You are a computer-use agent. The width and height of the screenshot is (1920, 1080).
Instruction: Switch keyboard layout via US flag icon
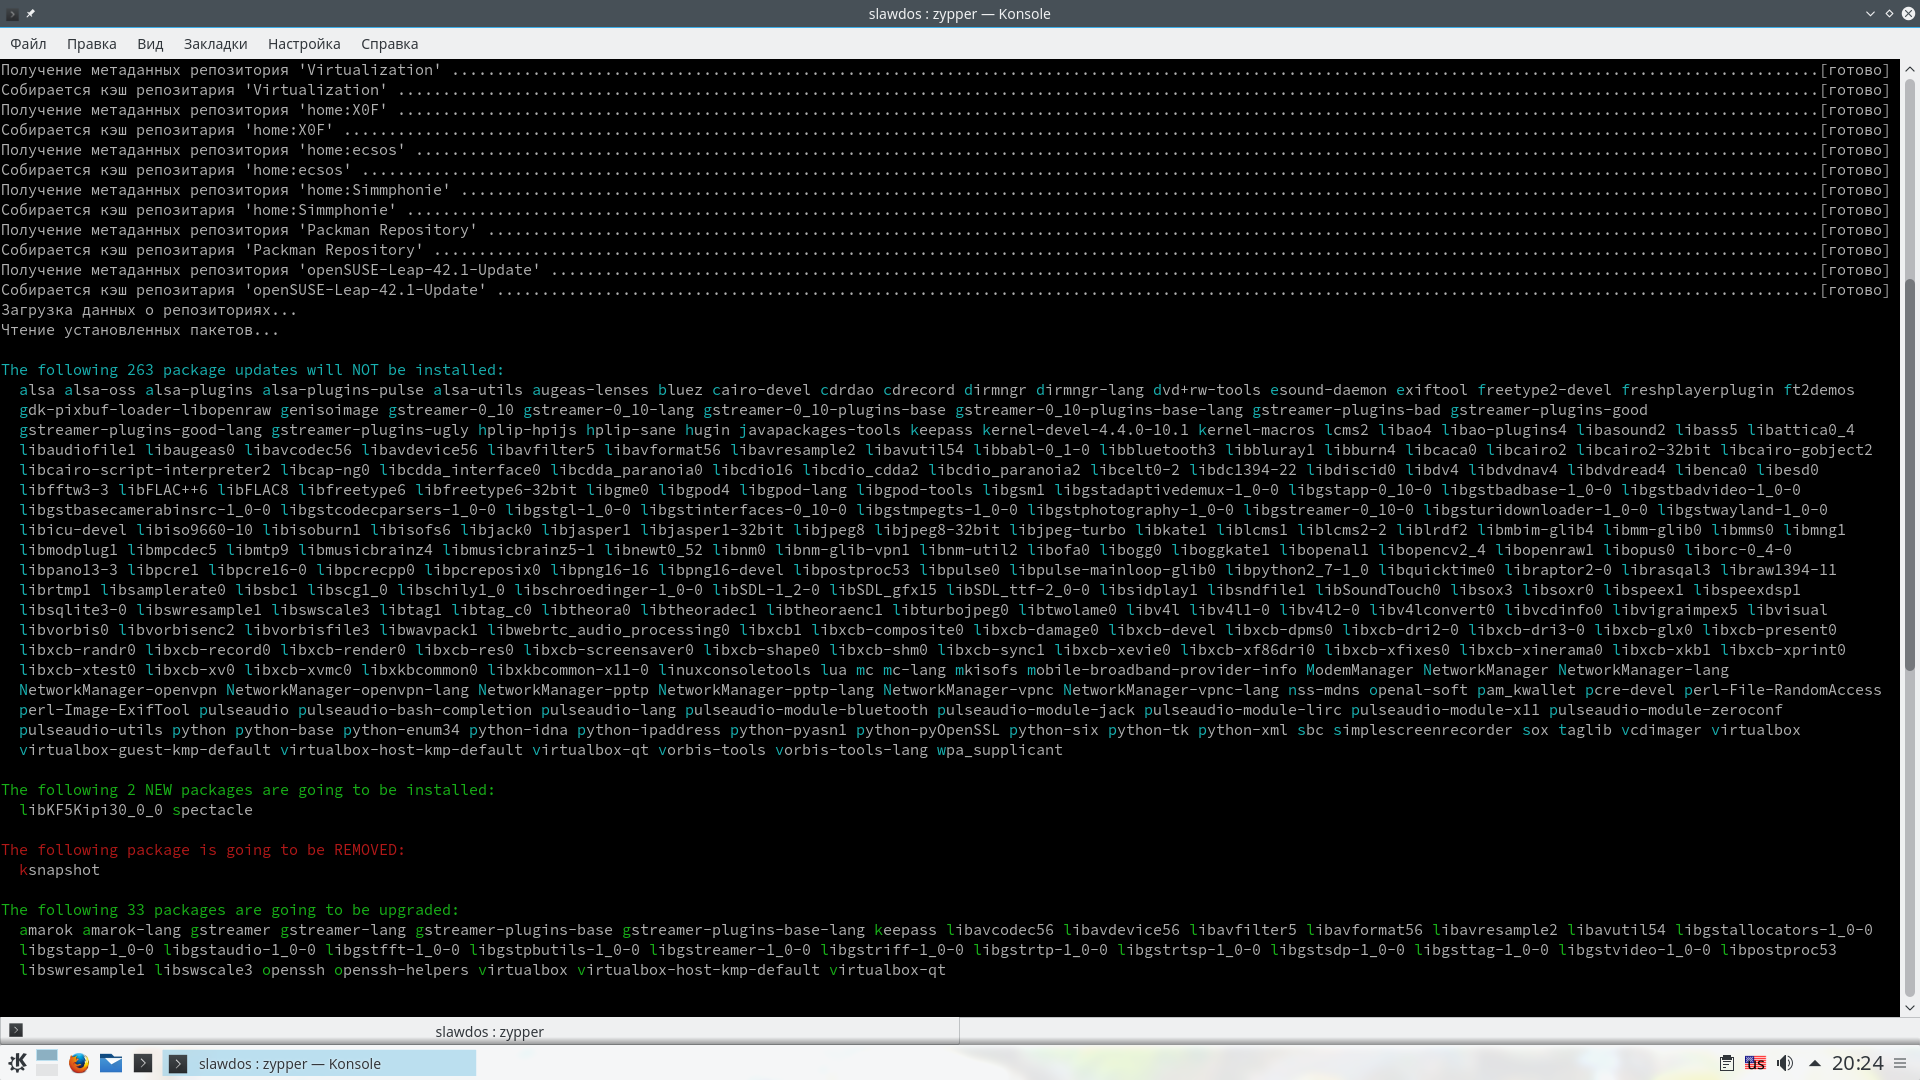point(1755,1063)
